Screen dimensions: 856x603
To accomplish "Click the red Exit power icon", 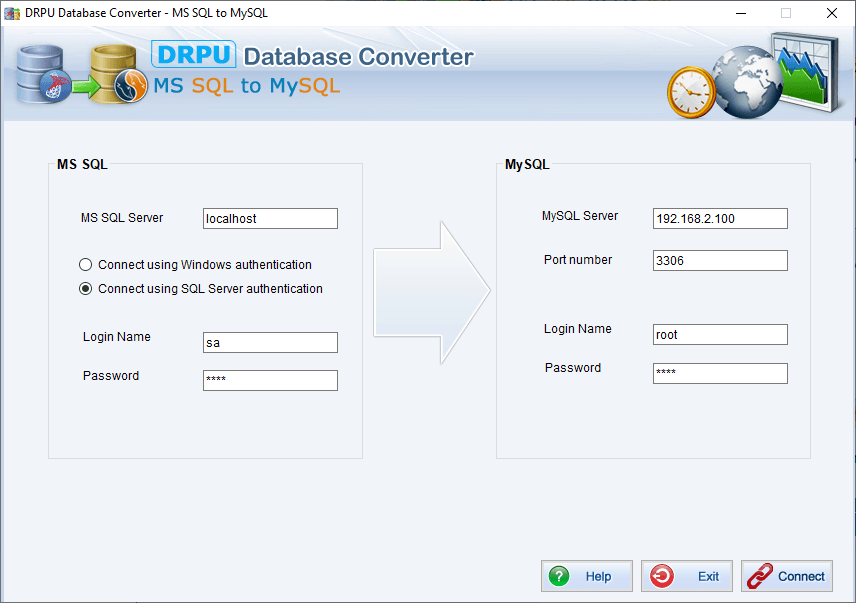I will click(x=662, y=576).
